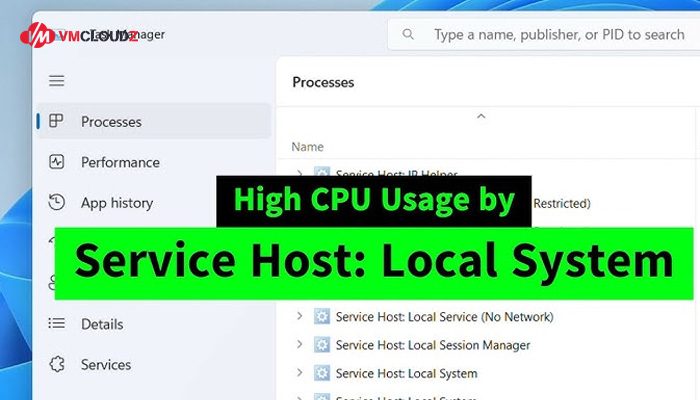The height and width of the screenshot is (400, 700).
Task: Click the Services puzzle icon
Action: point(57,364)
